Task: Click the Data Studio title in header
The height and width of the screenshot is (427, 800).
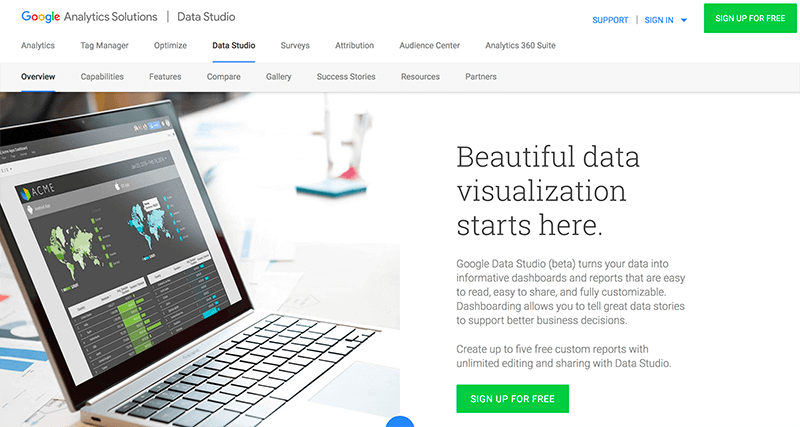Action: 206,17
